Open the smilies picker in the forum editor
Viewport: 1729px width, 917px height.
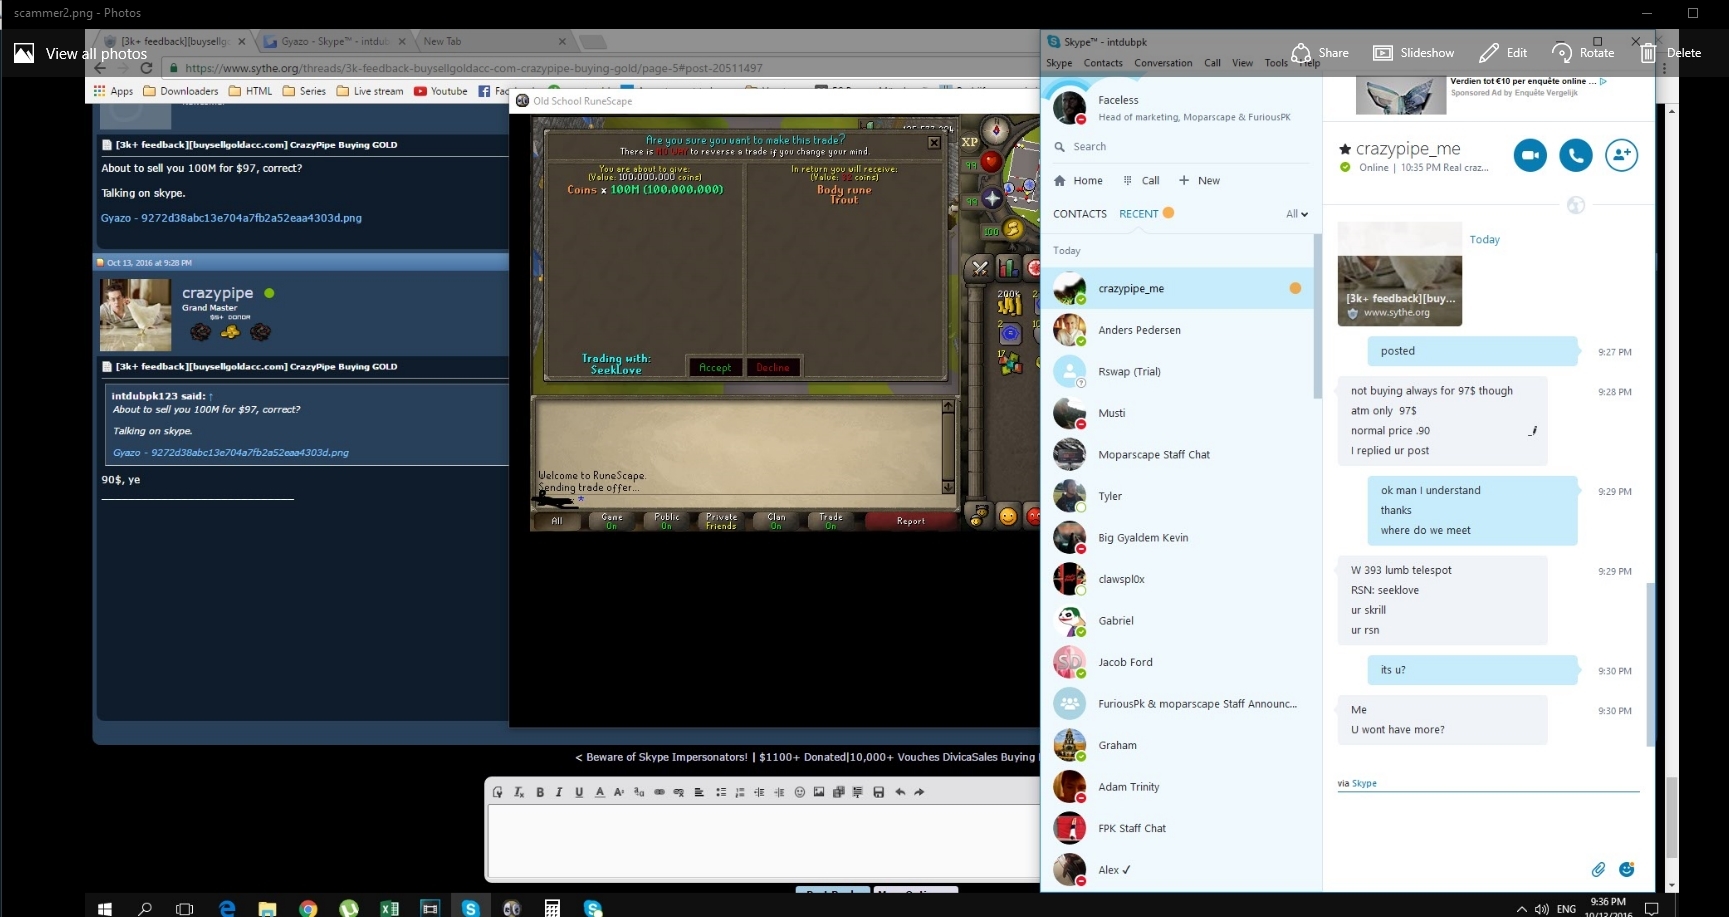click(799, 792)
